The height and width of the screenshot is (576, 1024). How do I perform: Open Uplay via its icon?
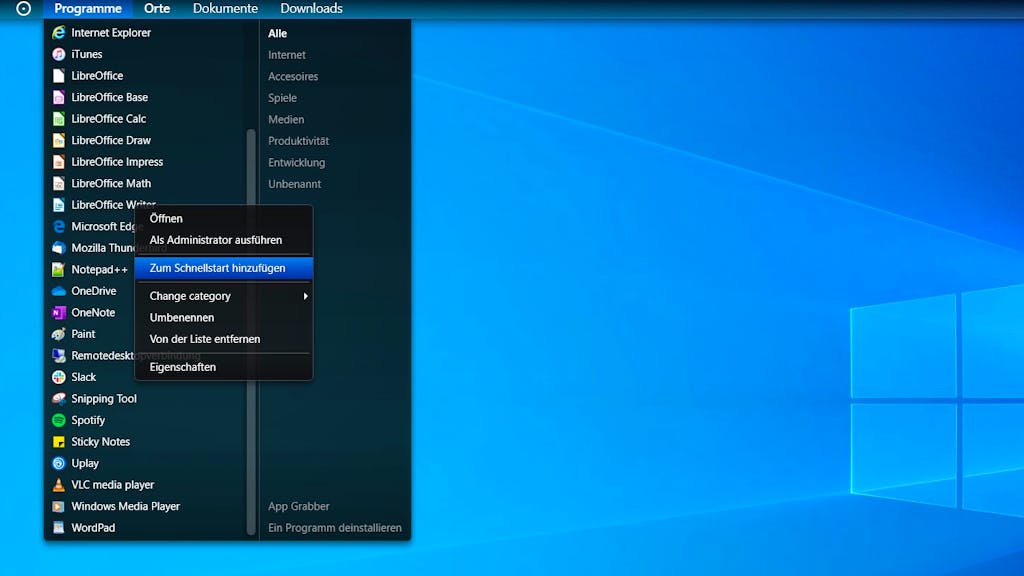click(59, 464)
